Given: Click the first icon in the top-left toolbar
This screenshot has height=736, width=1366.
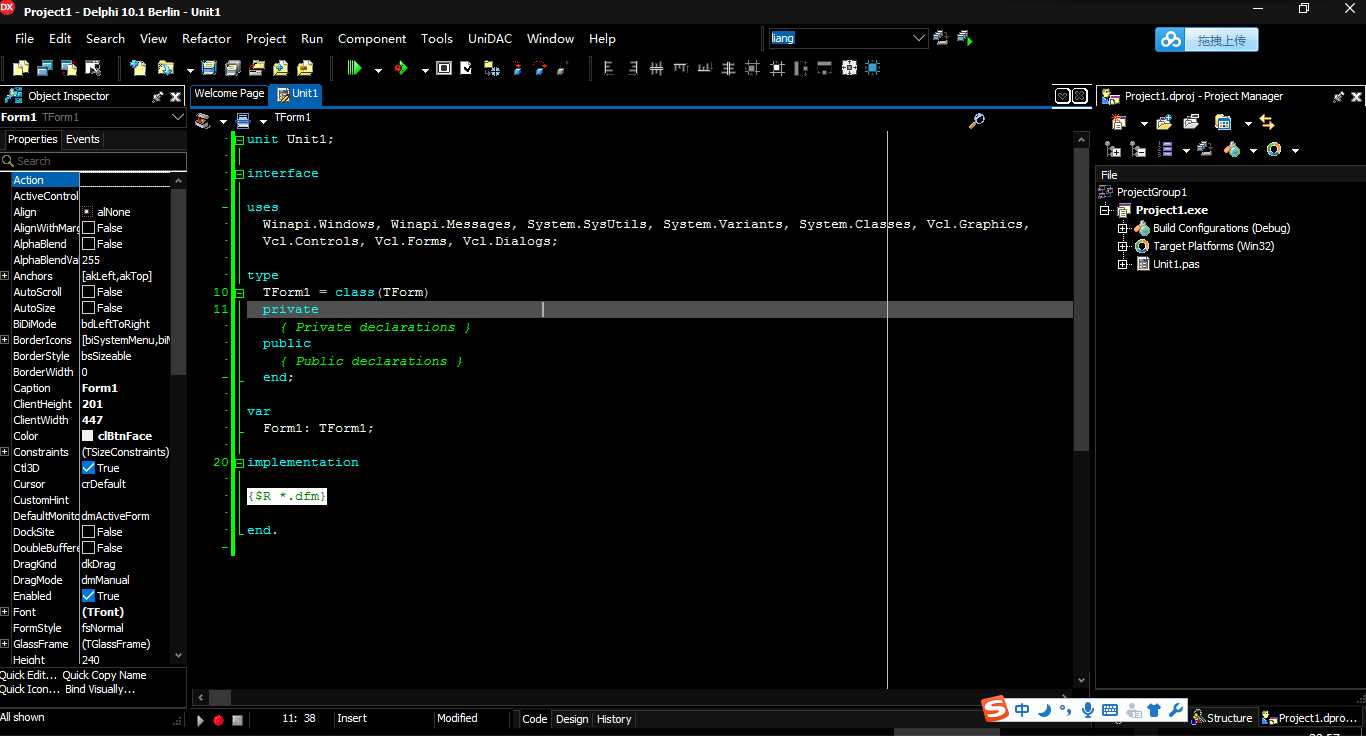Looking at the screenshot, I should [21, 68].
